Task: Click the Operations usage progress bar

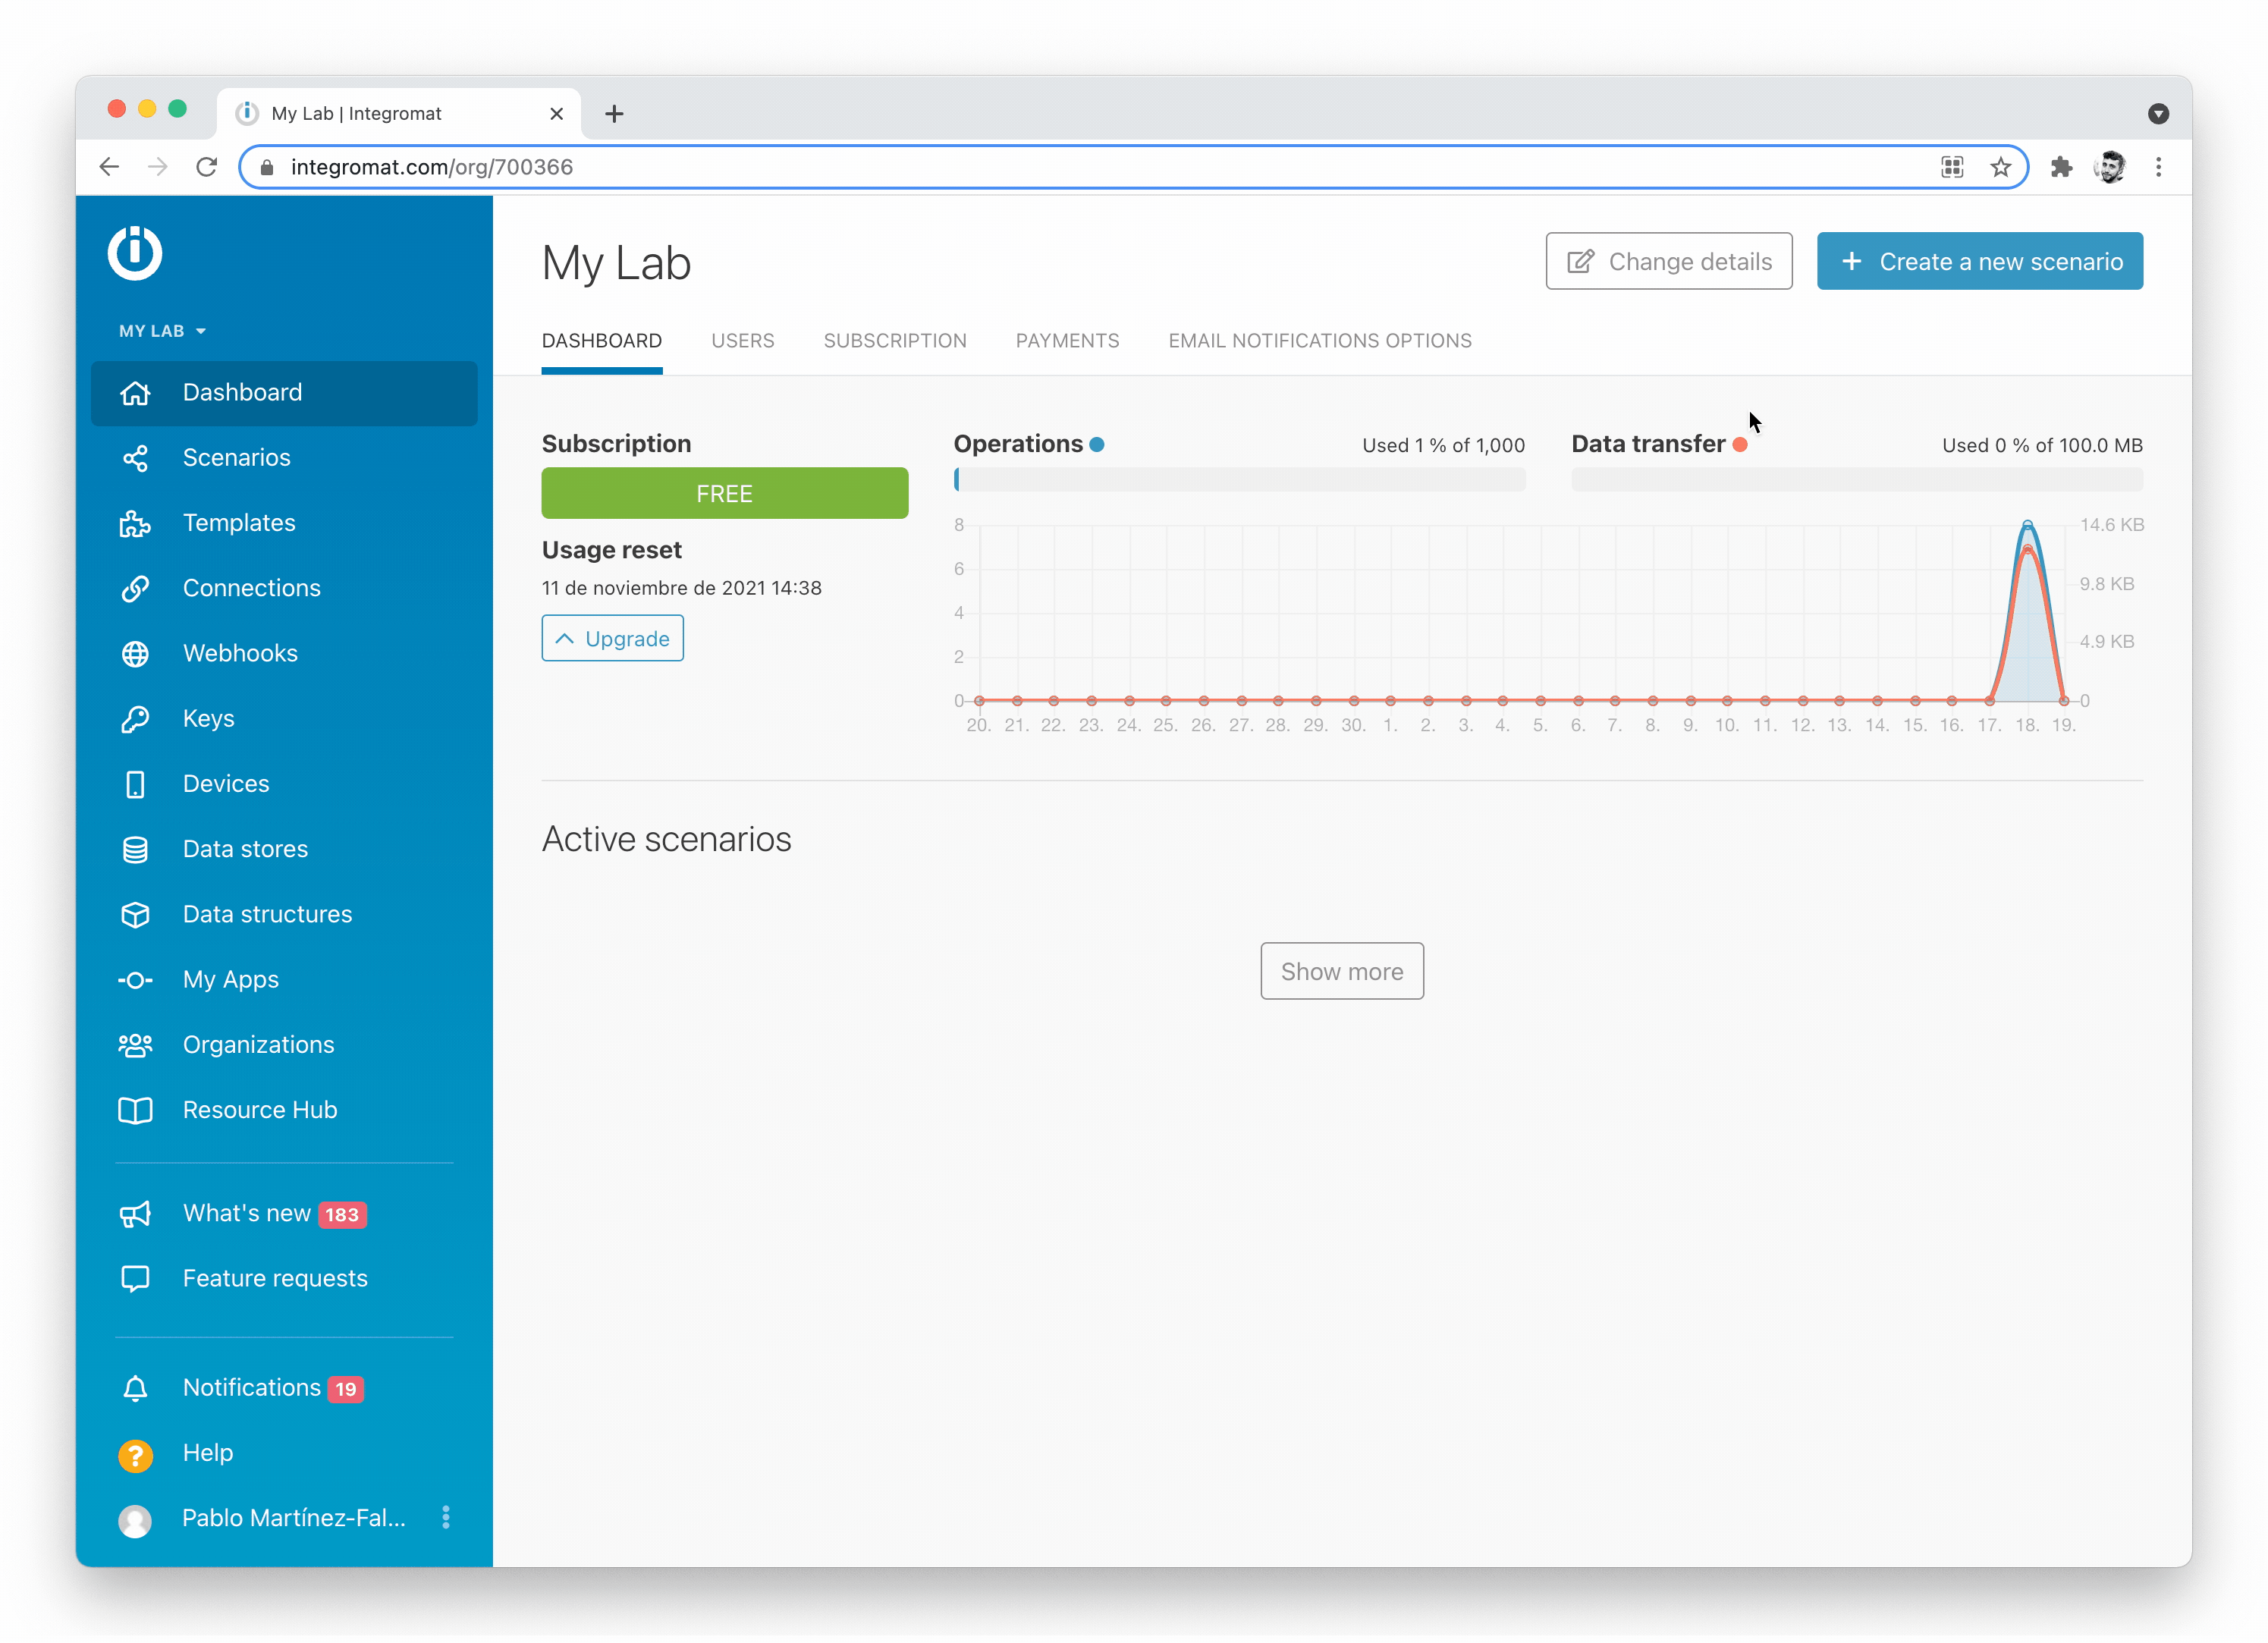Action: 1239,480
